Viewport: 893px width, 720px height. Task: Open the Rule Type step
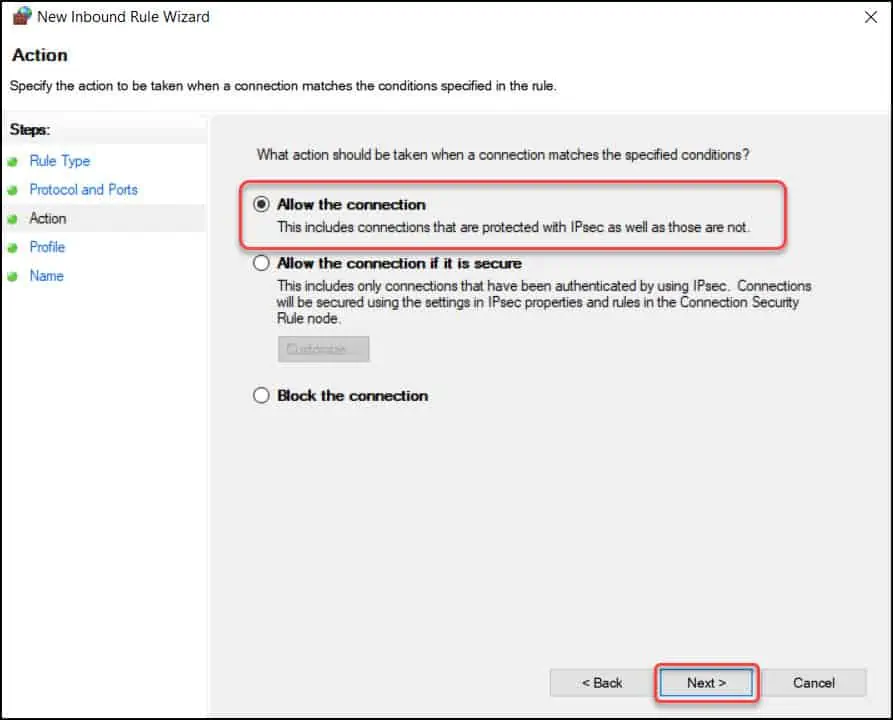click(60, 161)
